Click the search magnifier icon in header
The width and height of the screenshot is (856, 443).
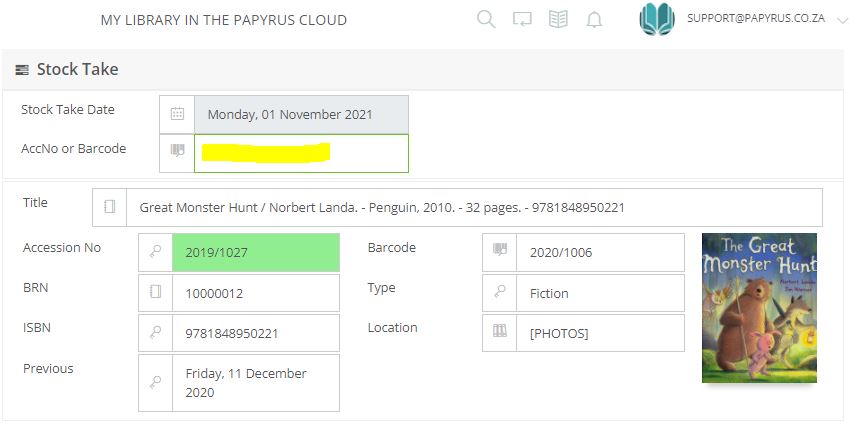[x=486, y=20]
